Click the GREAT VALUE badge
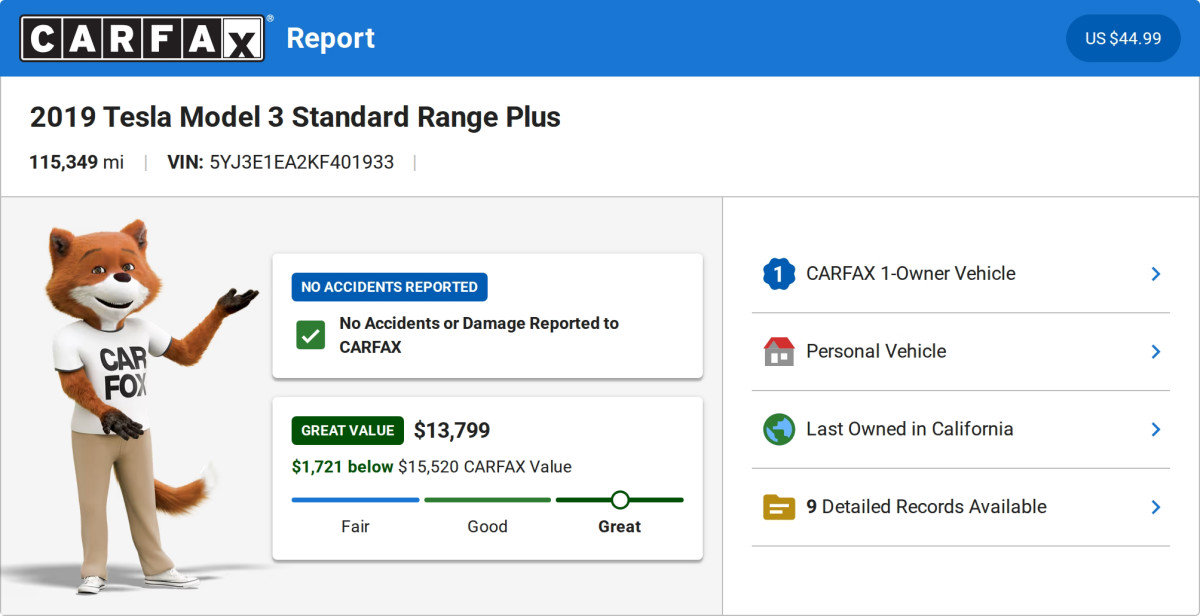 pos(347,430)
